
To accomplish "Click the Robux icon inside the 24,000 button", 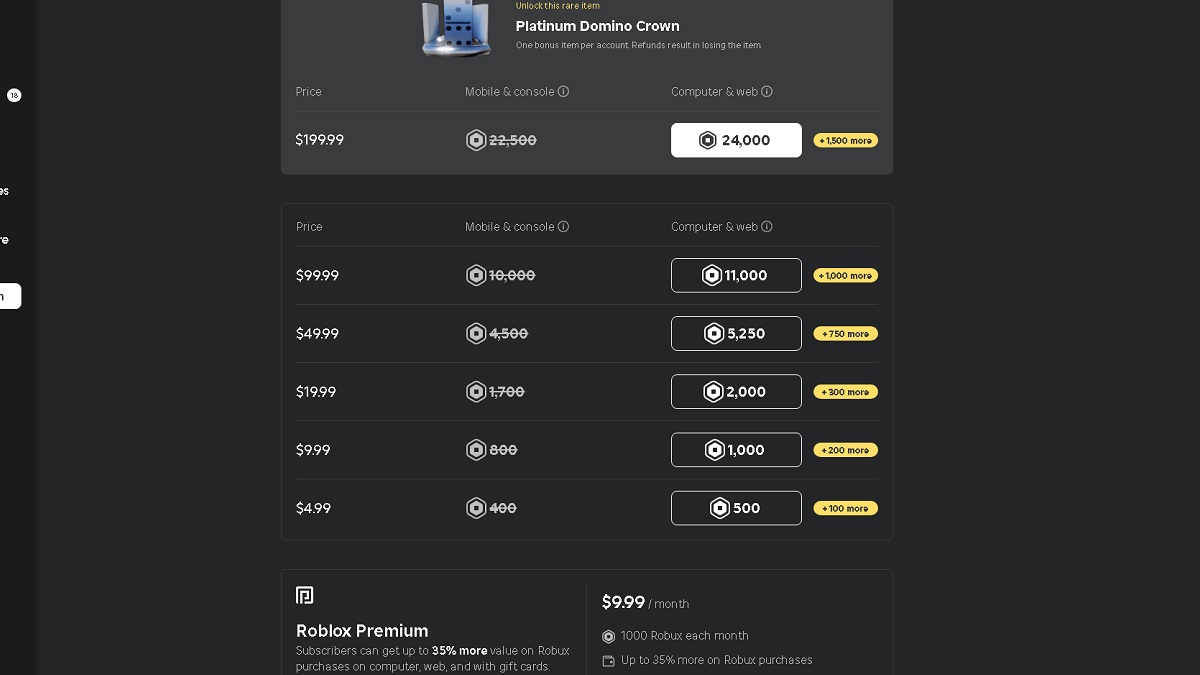I will [x=708, y=140].
